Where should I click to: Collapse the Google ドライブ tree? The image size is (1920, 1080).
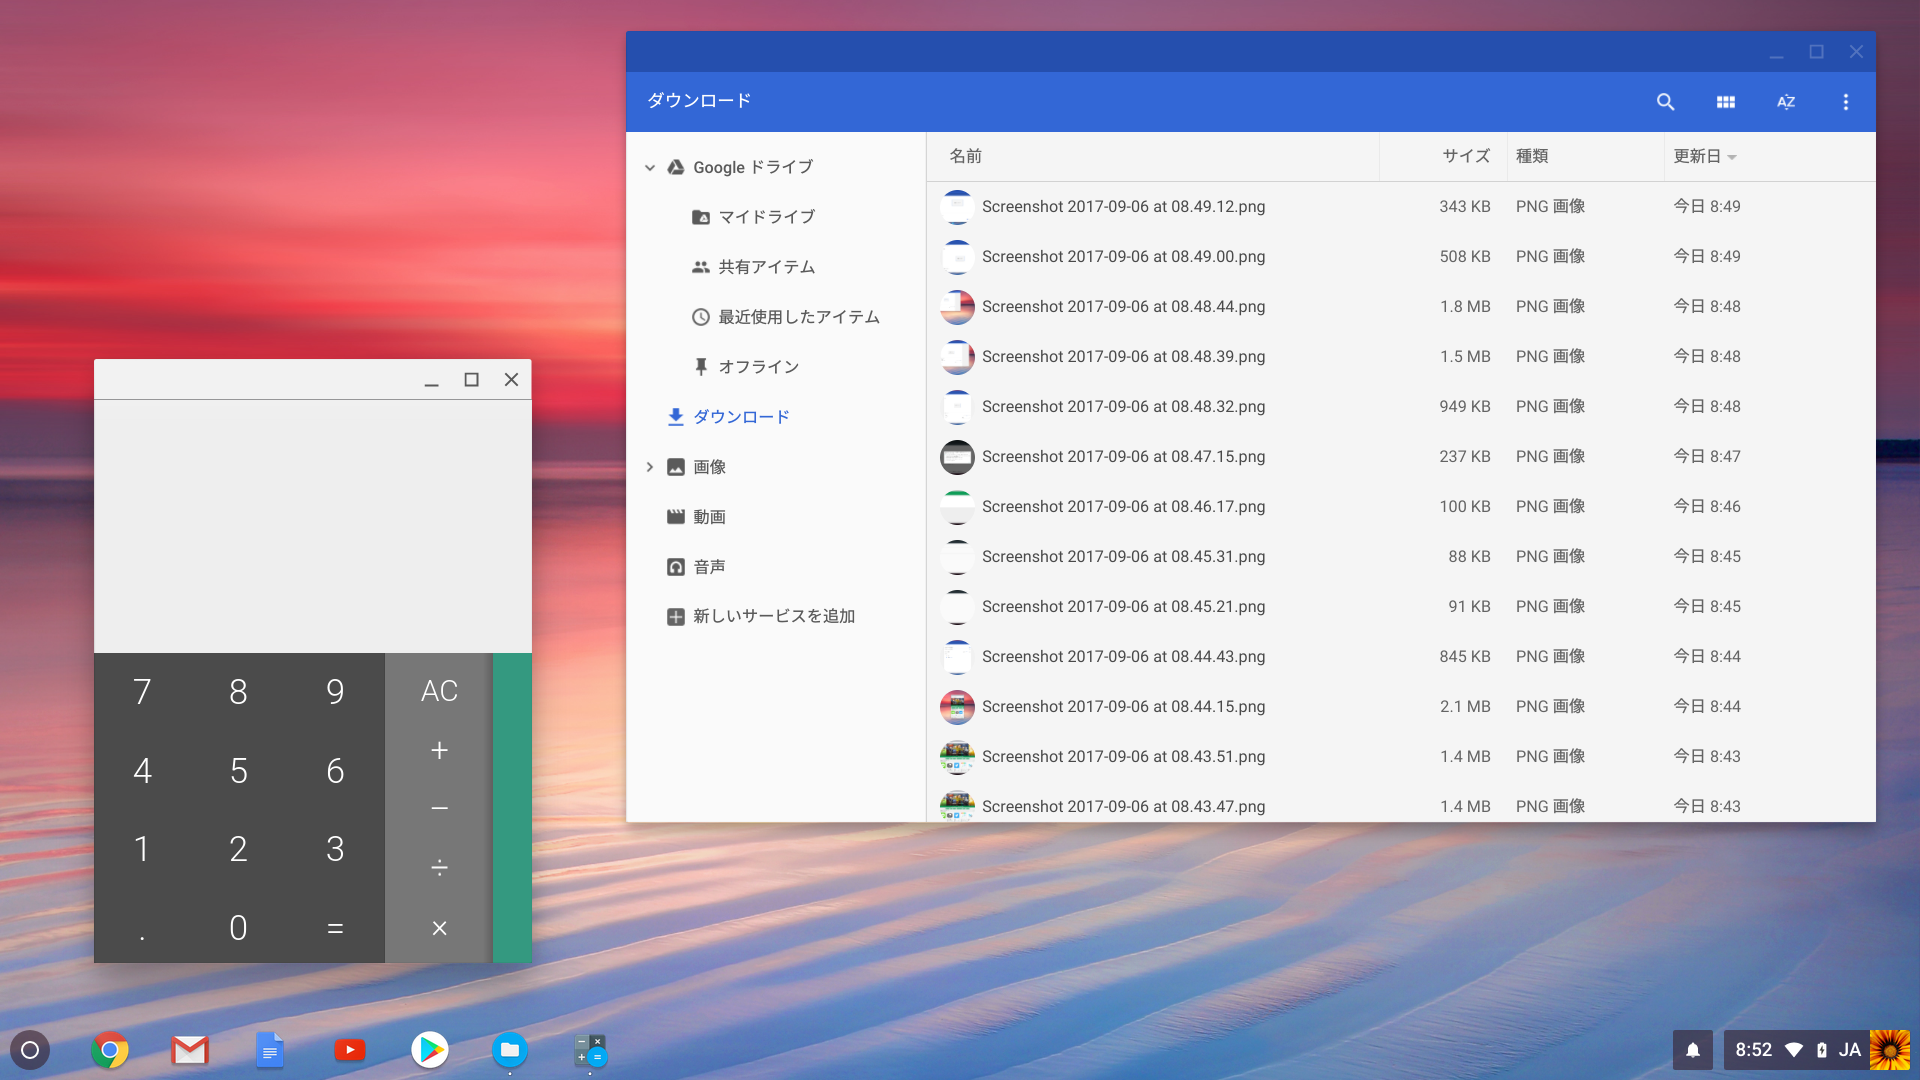click(x=651, y=167)
